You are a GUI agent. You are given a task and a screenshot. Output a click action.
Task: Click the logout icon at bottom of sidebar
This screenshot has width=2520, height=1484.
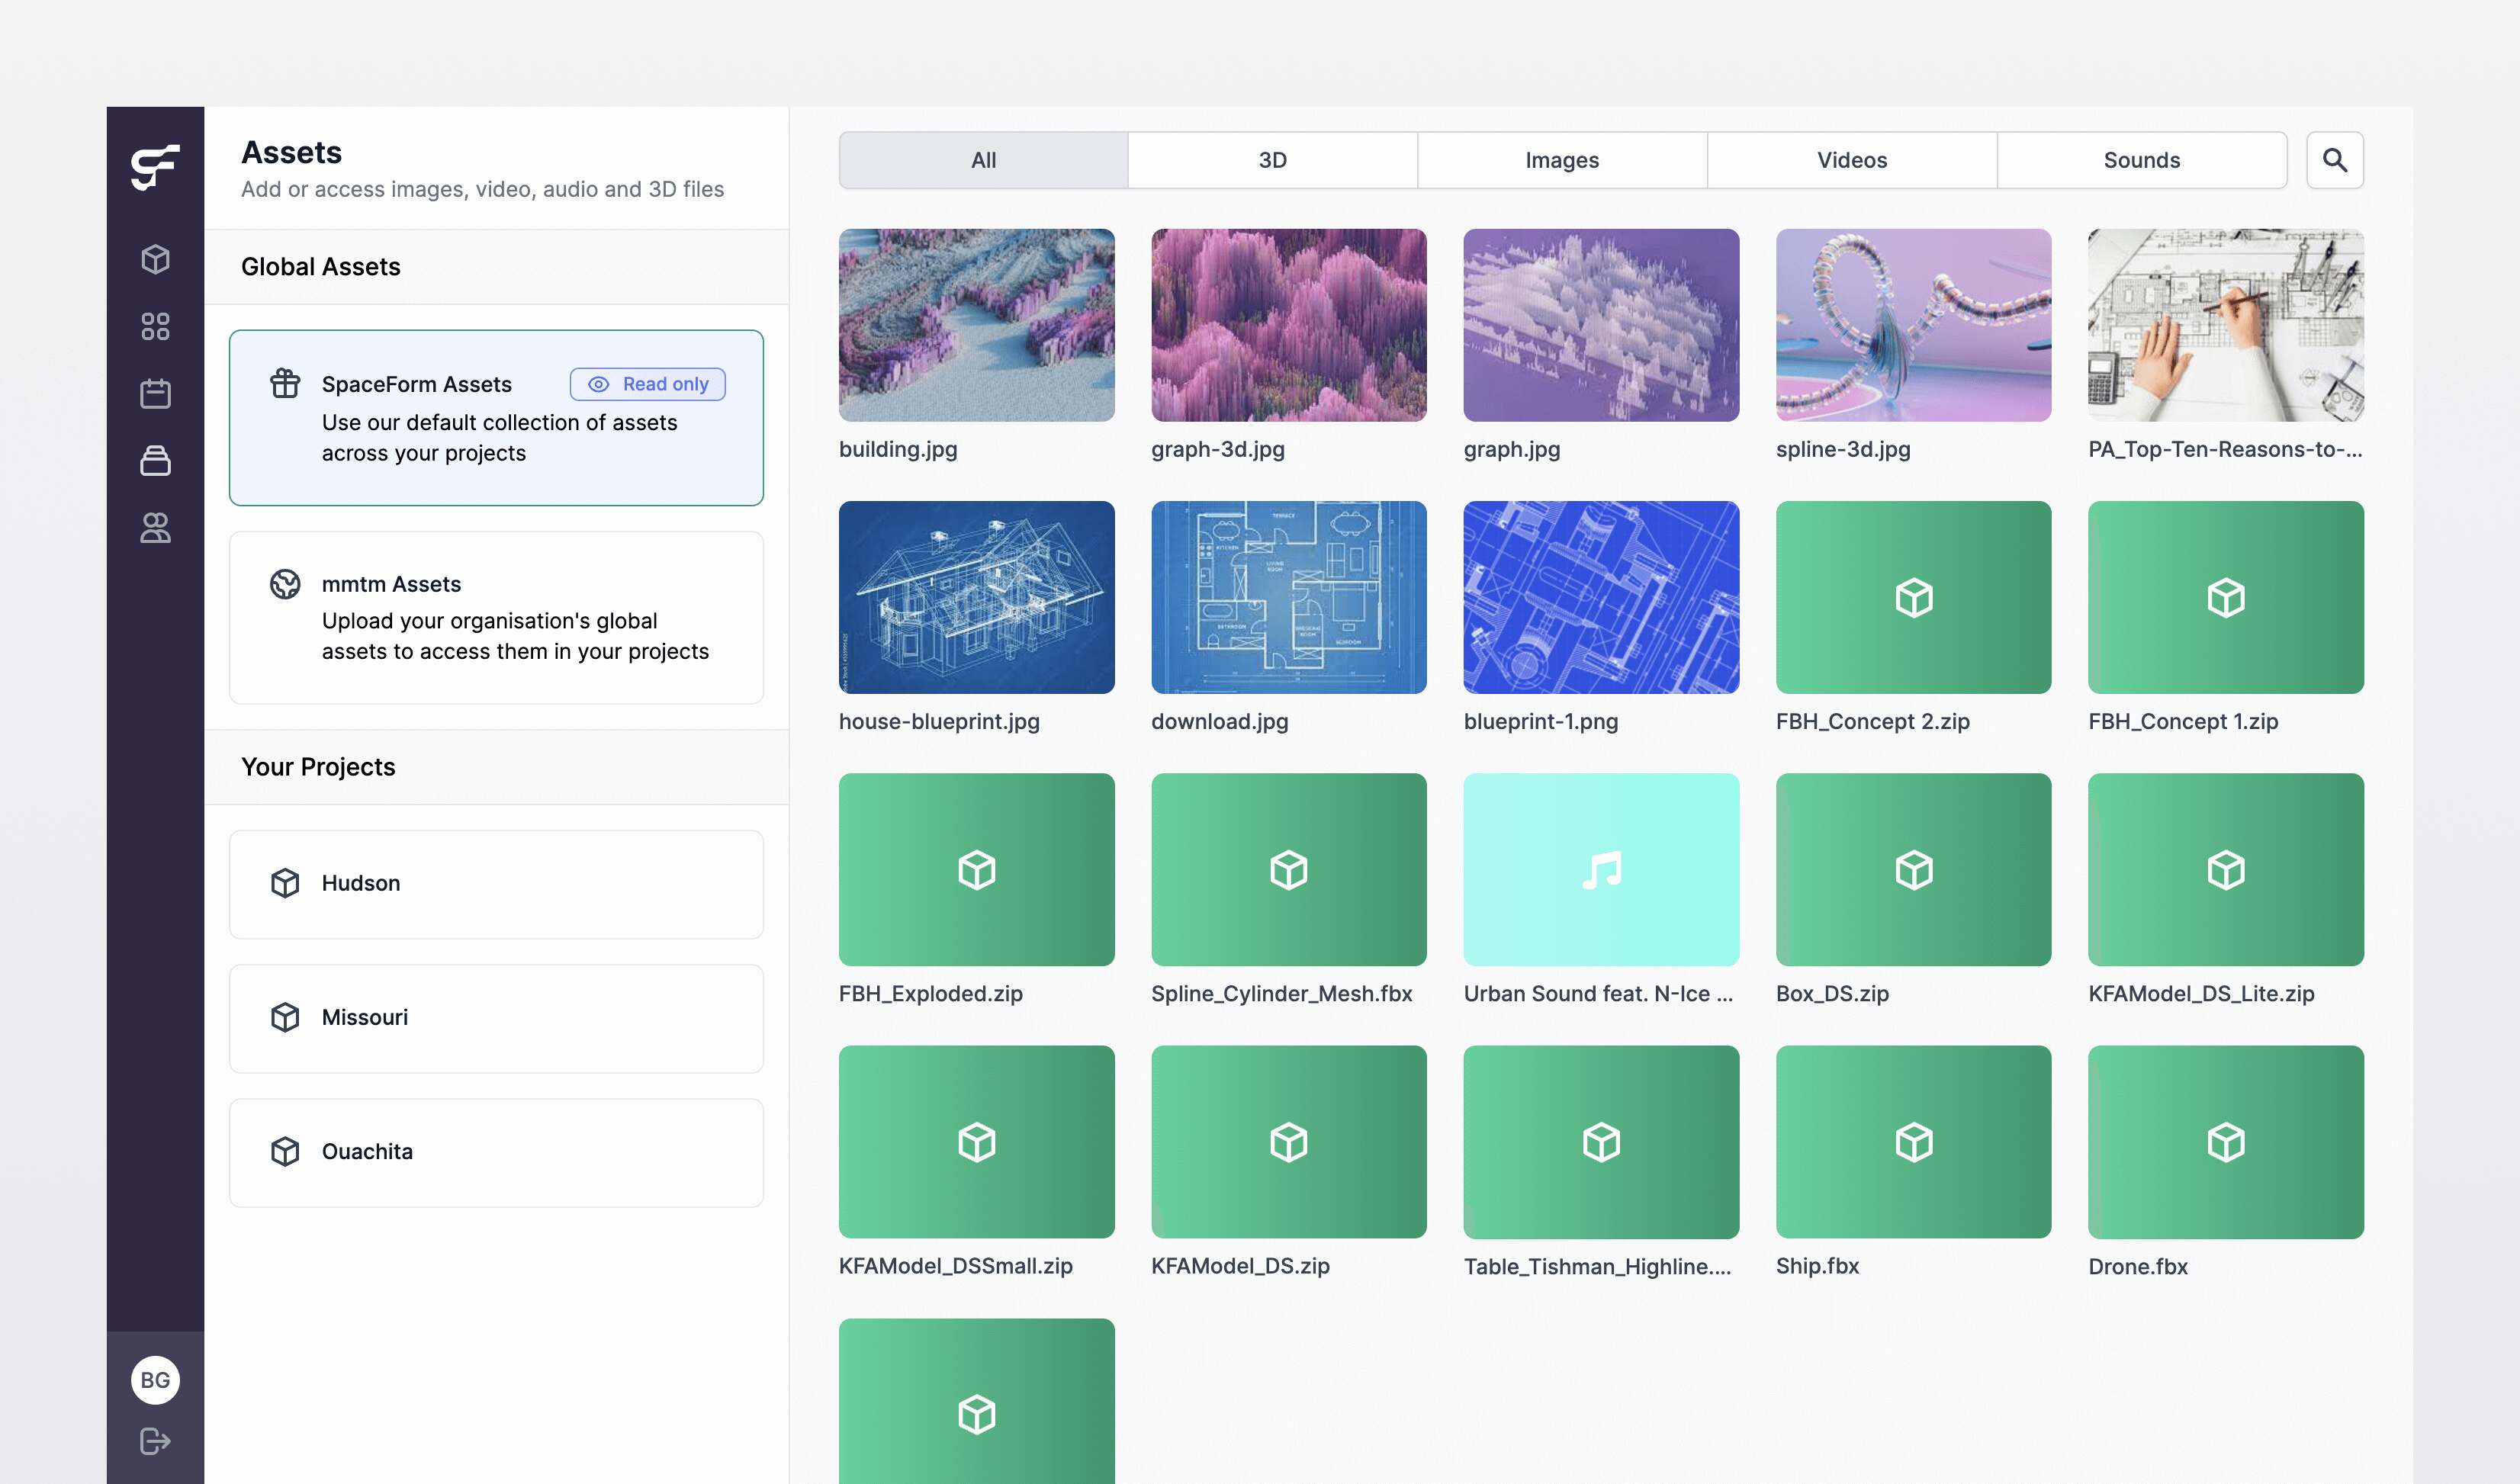[x=155, y=1440]
